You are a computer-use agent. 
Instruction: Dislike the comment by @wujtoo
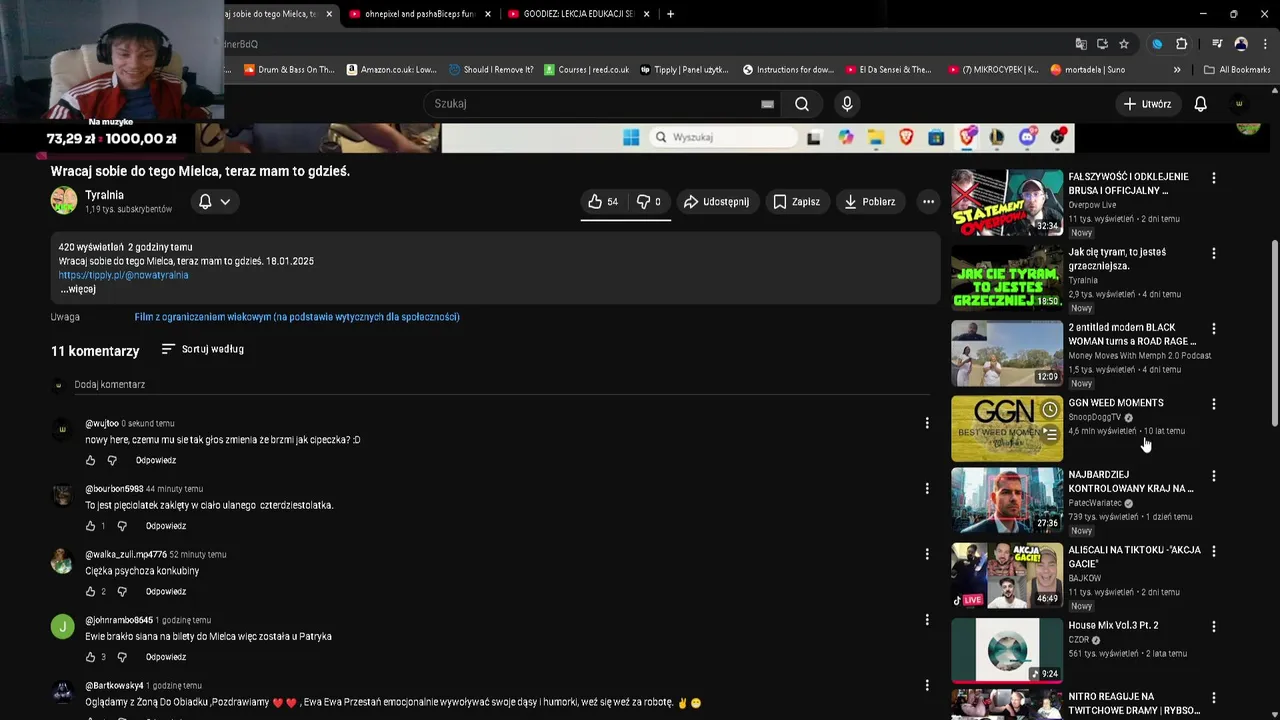click(112, 460)
